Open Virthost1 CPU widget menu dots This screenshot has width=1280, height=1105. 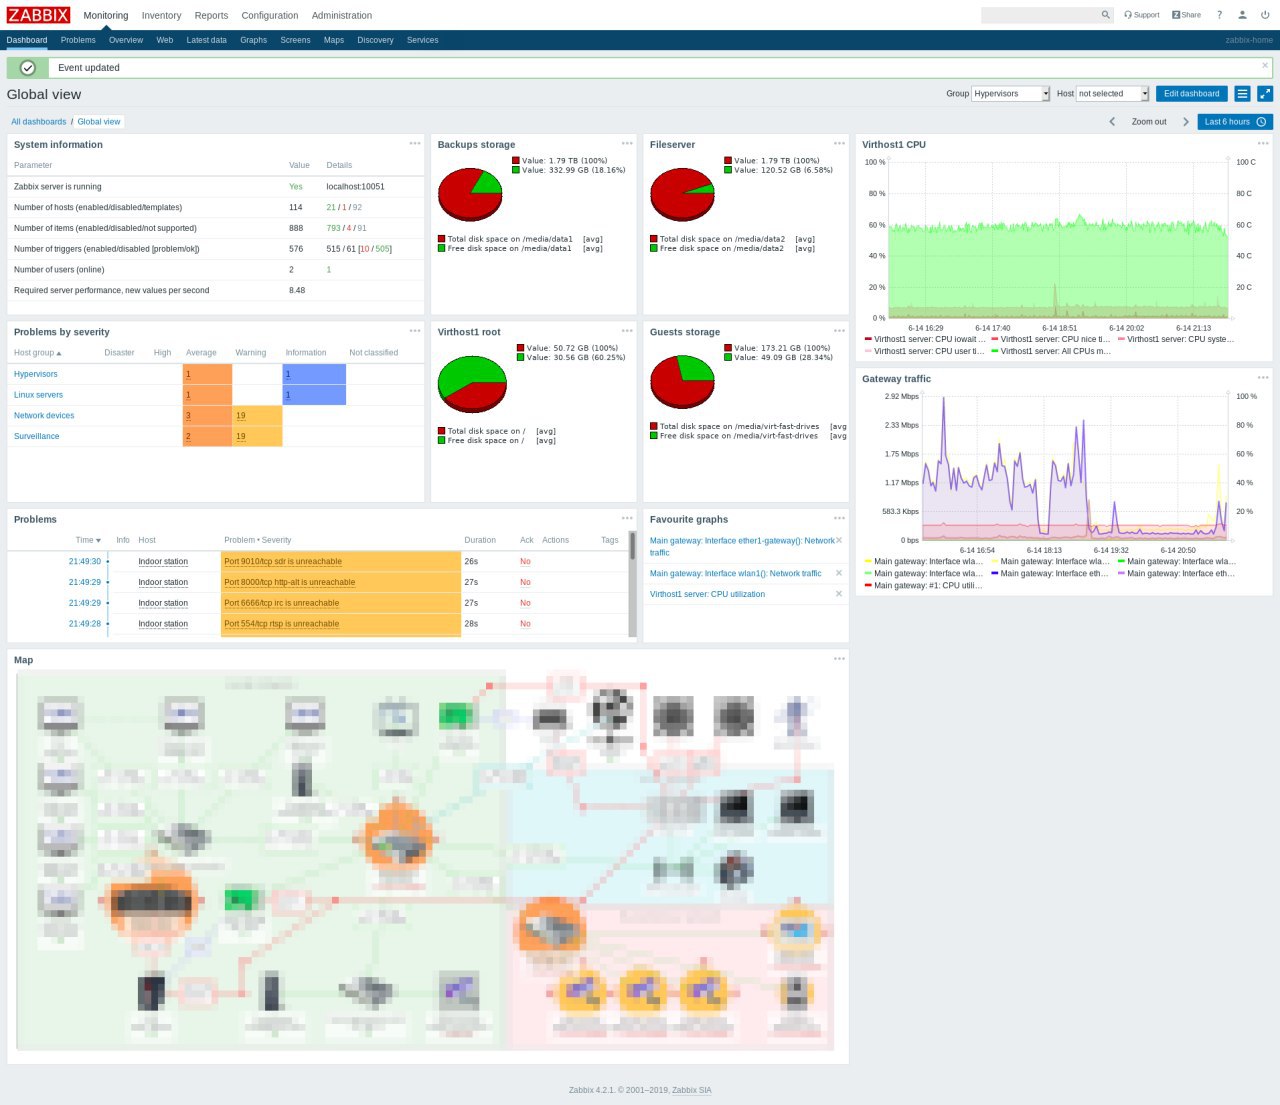pos(1263,144)
